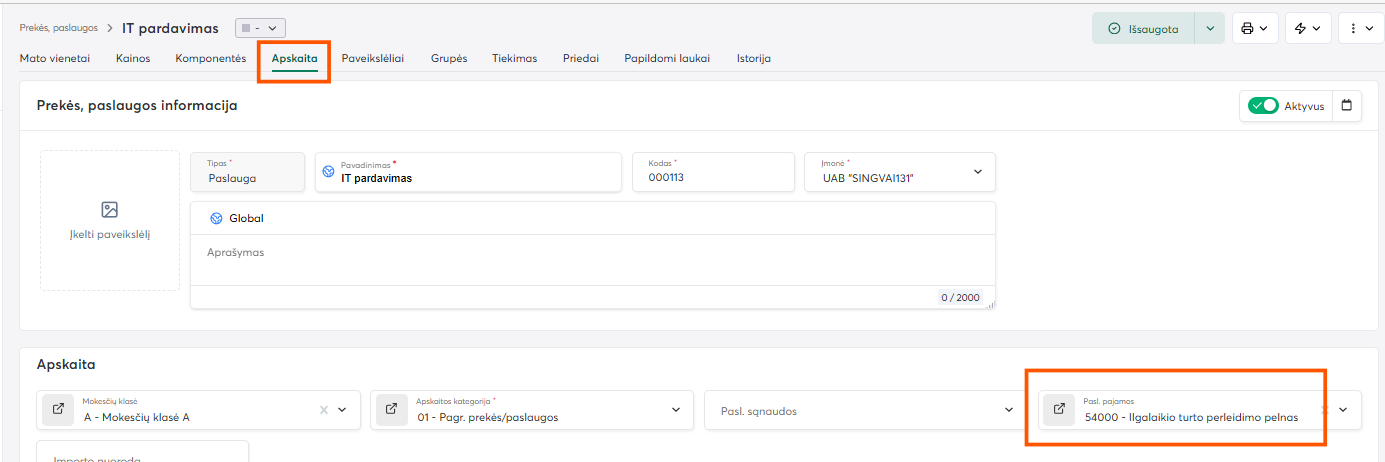
Task: Click the Prekės, paslaugos informacija heading
Action: [x=137, y=105]
